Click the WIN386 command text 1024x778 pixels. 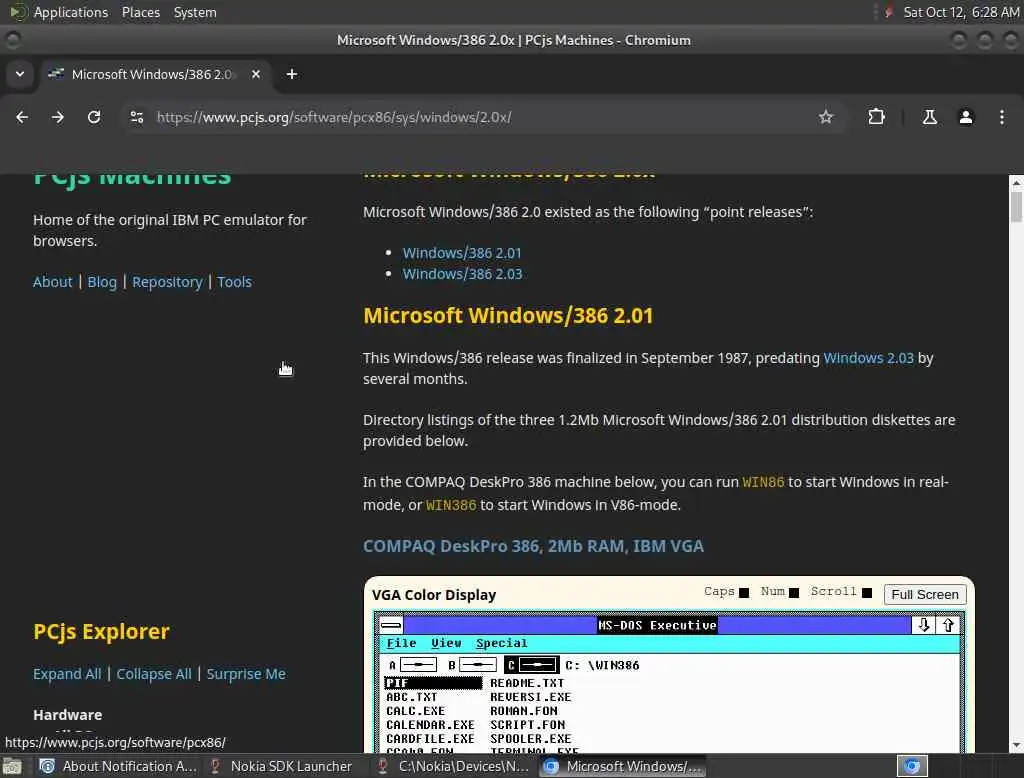click(x=451, y=505)
